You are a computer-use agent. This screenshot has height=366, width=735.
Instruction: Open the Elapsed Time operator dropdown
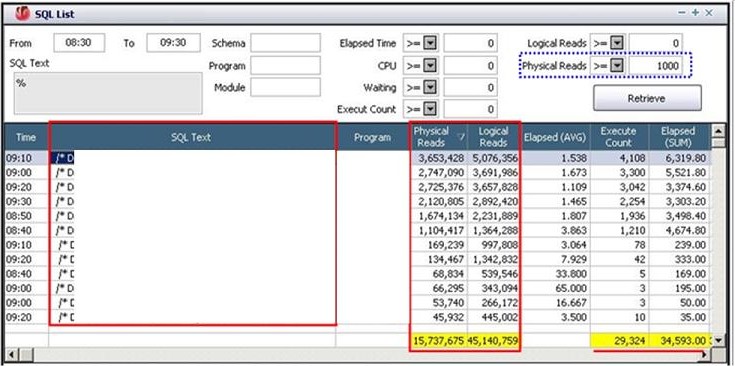430,44
